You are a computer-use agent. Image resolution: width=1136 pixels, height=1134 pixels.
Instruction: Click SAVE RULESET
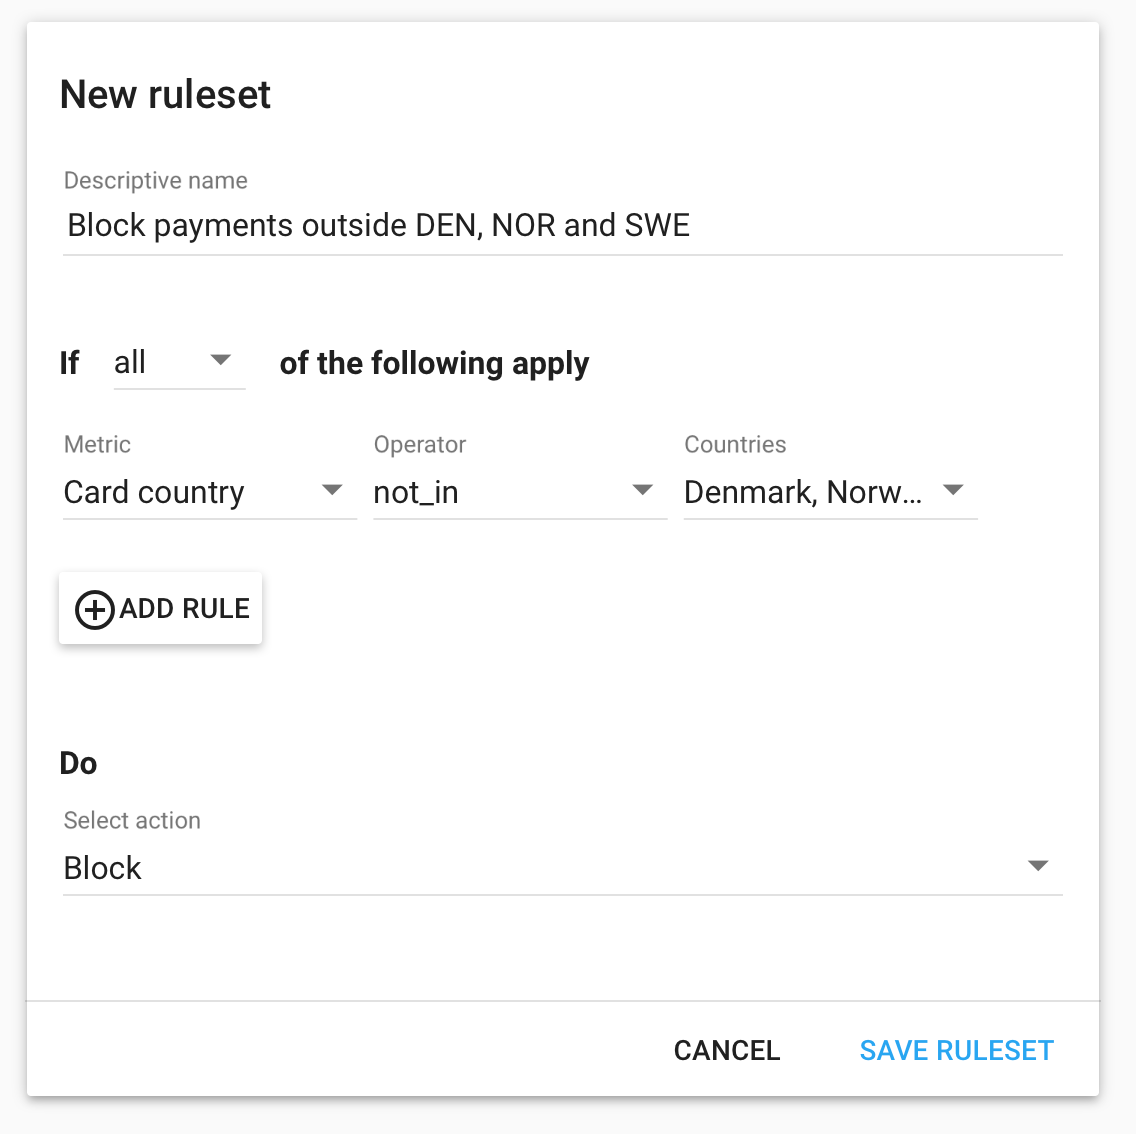(956, 1051)
